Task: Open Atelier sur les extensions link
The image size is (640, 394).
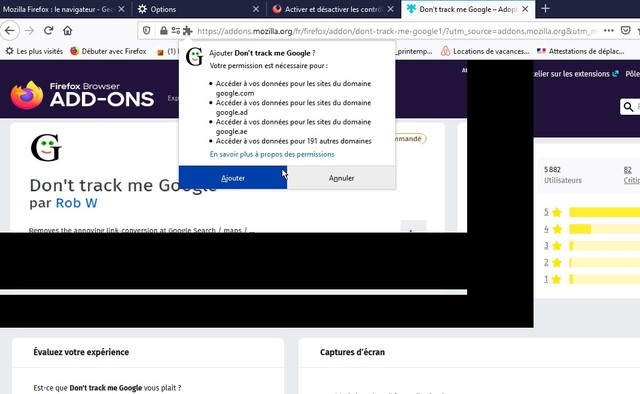Action: (576, 74)
